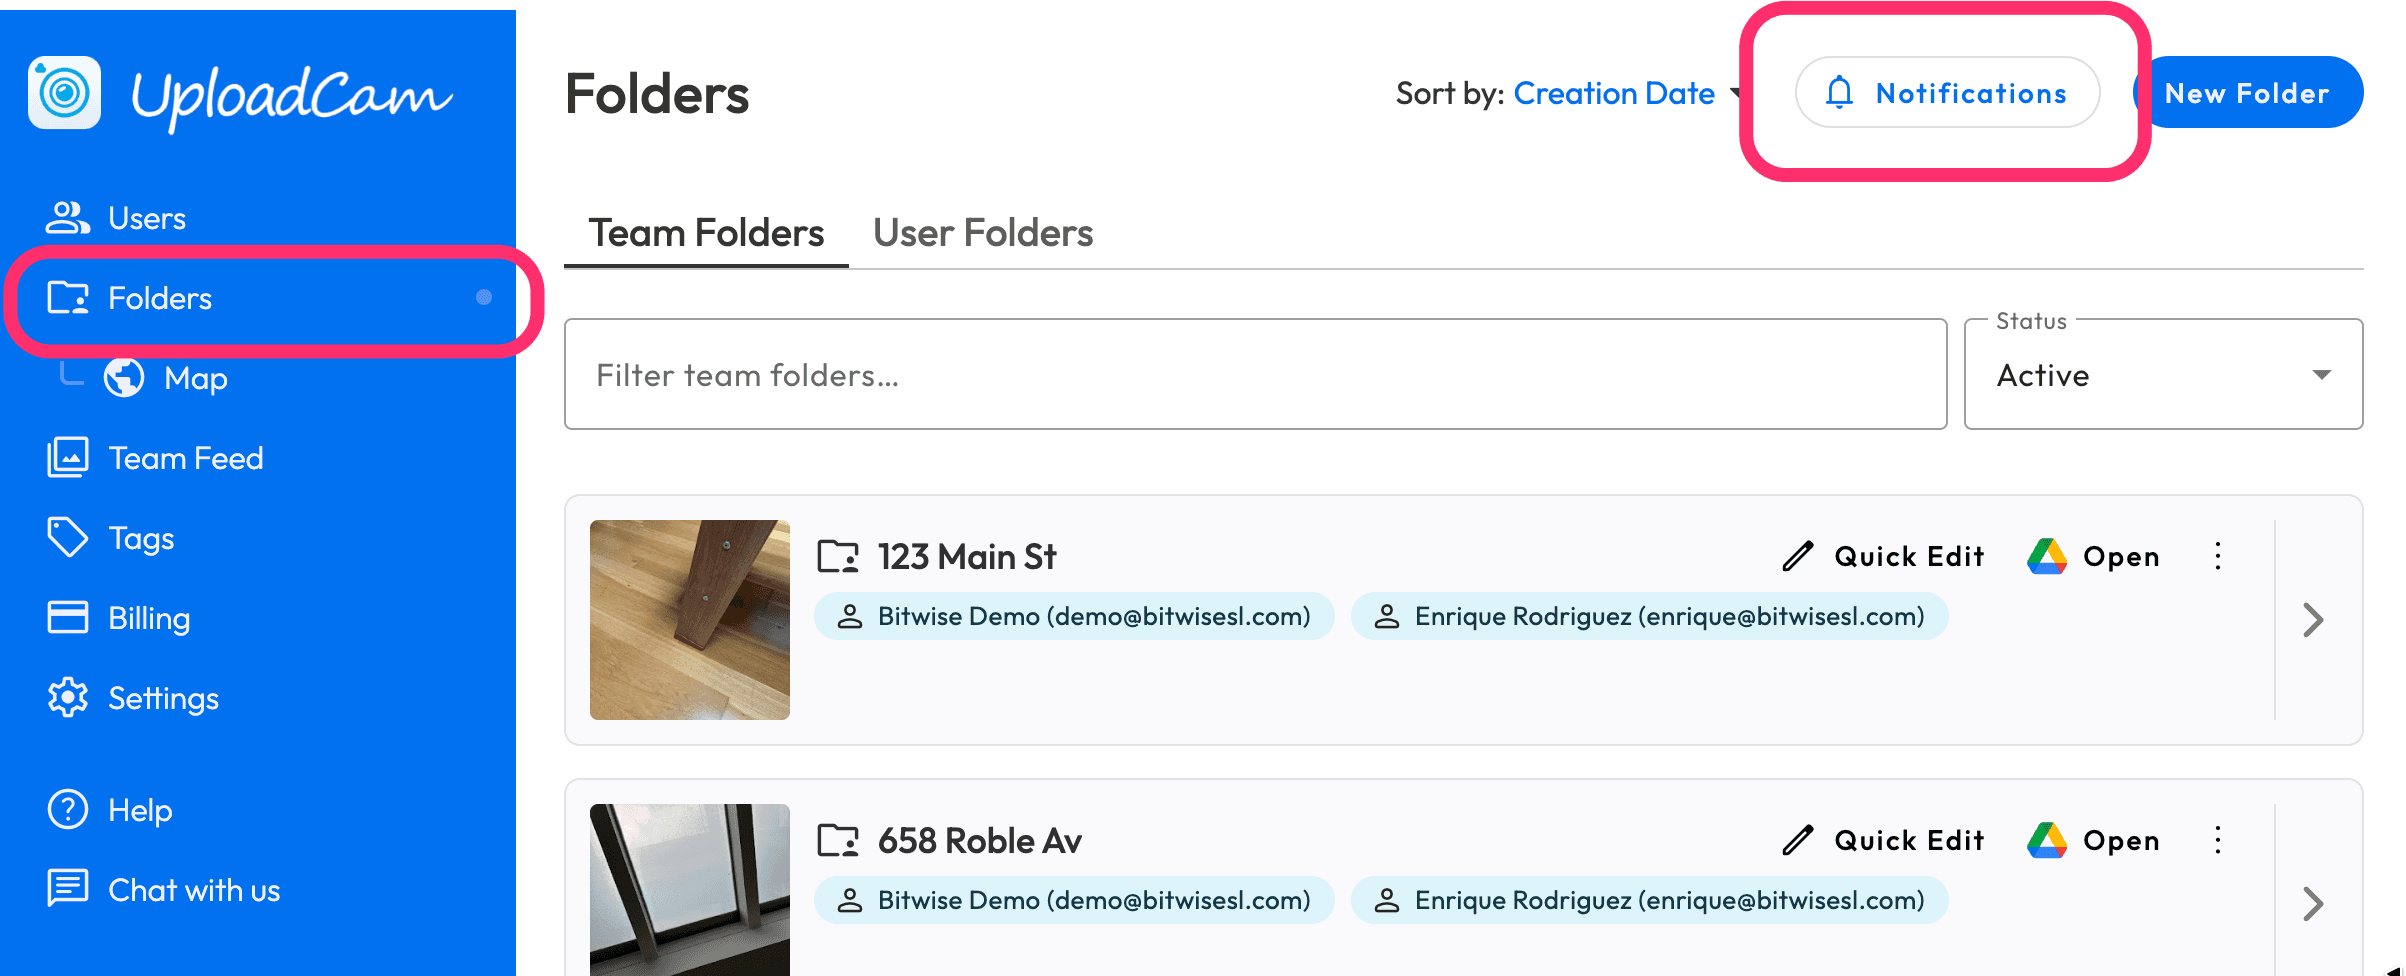
Task: Click person icon in Bitwise Demo chip, 123 Main St
Action: coord(850,616)
